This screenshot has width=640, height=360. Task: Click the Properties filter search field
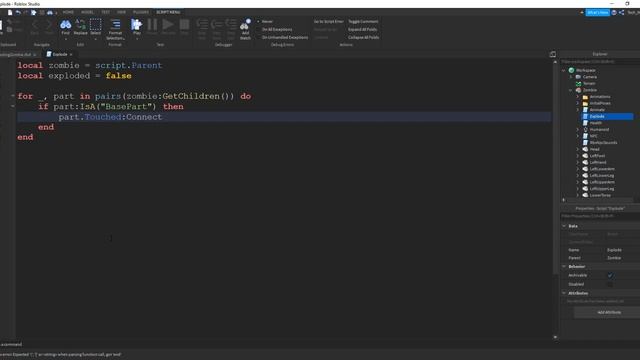[600, 216]
